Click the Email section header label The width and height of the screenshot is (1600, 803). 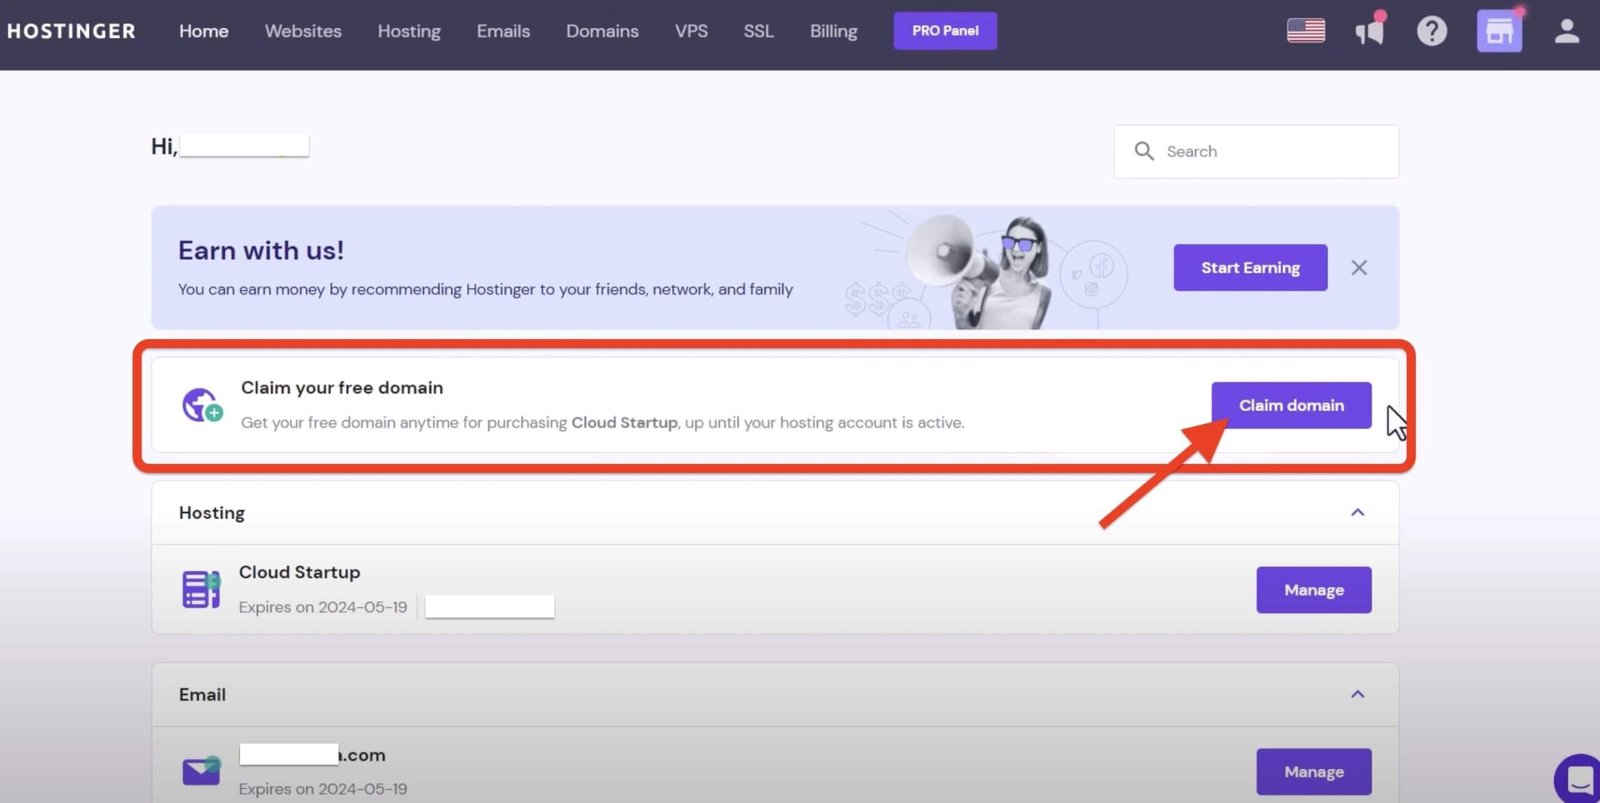202,694
